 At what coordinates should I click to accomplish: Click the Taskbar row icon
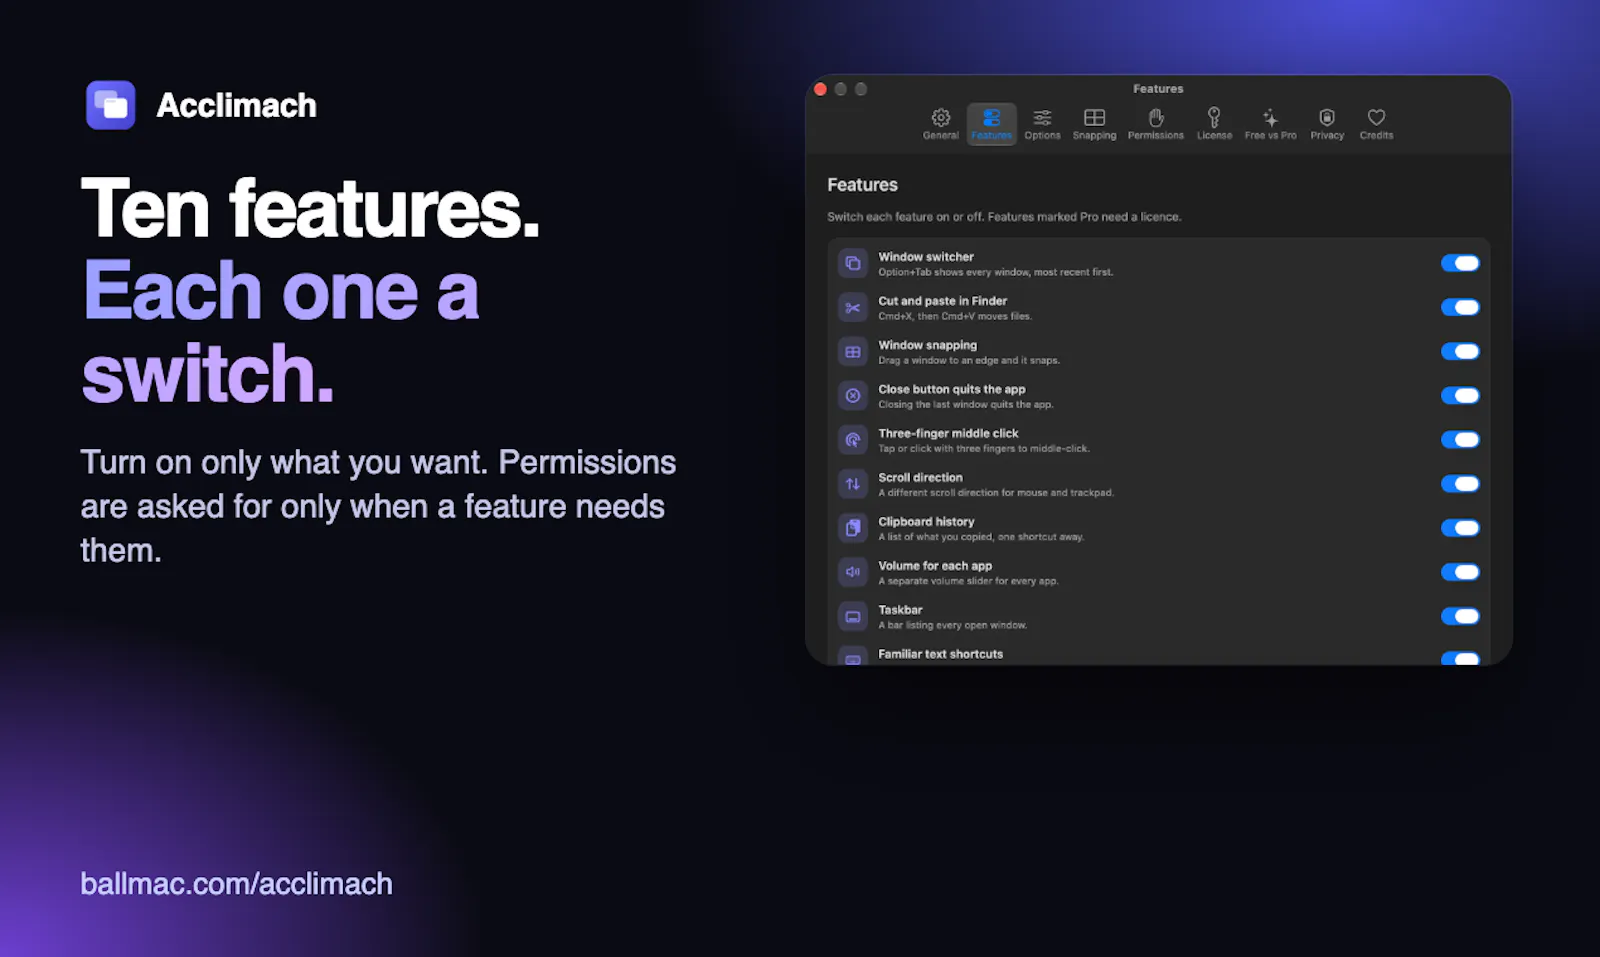coord(853,616)
